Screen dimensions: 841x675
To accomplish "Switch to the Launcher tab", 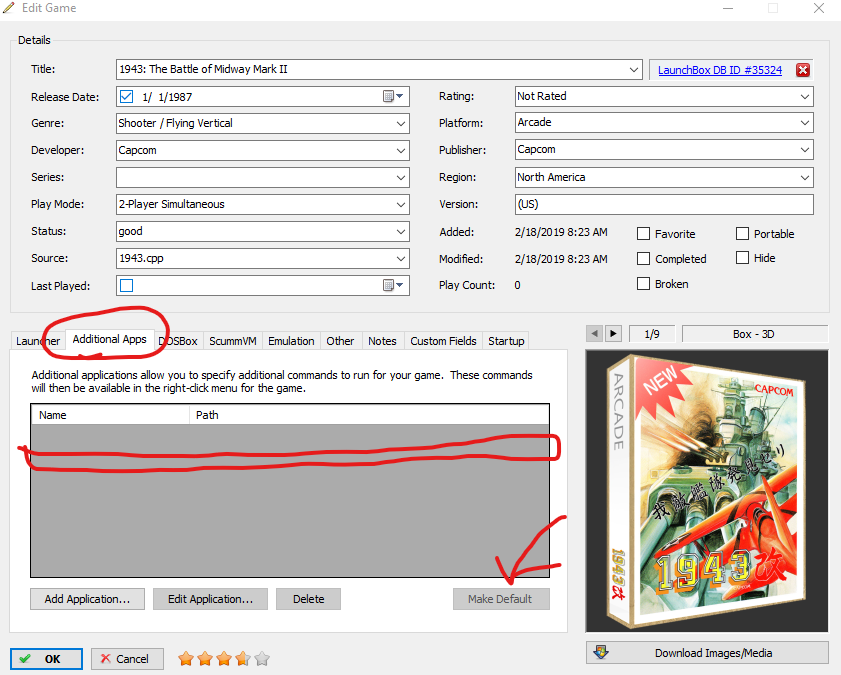I will (38, 341).
